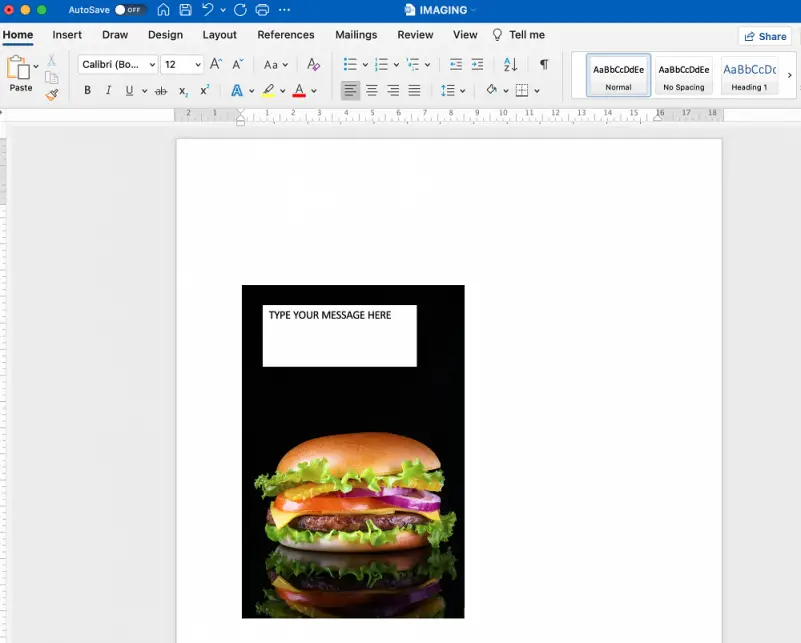Open the Draw ribbon tab
The height and width of the screenshot is (643, 801).
[115, 35]
